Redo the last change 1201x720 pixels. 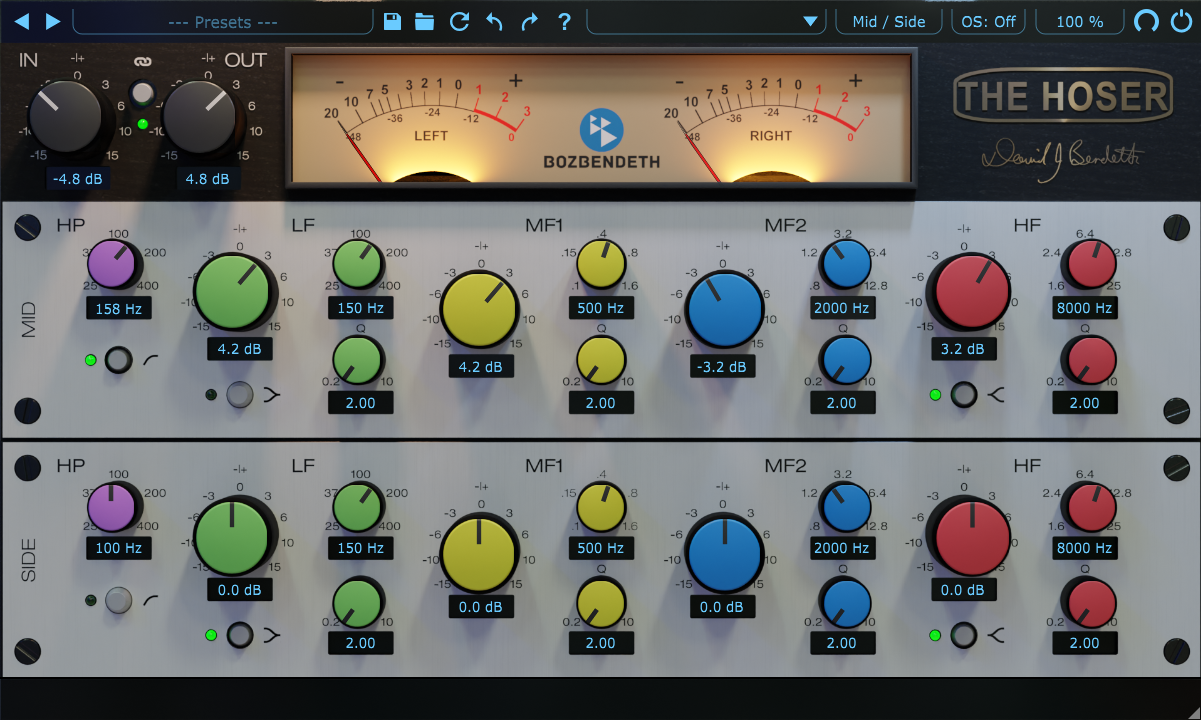click(x=529, y=21)
